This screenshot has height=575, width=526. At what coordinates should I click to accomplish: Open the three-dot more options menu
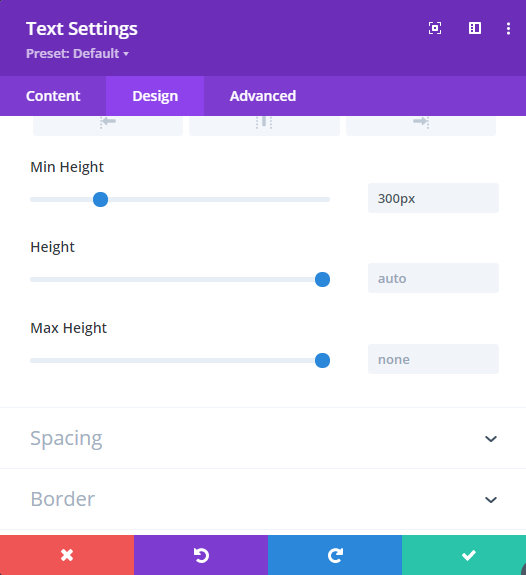pos(508,28)
